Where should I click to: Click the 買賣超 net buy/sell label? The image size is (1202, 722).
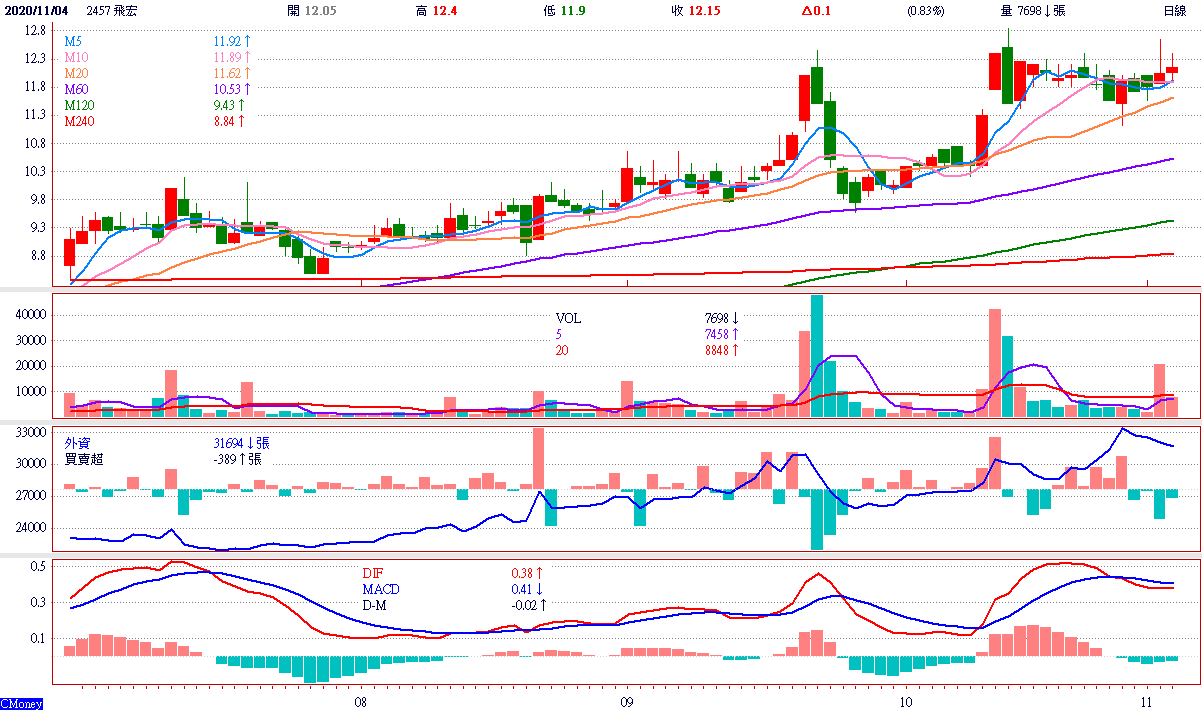click(x=84, y=459)
